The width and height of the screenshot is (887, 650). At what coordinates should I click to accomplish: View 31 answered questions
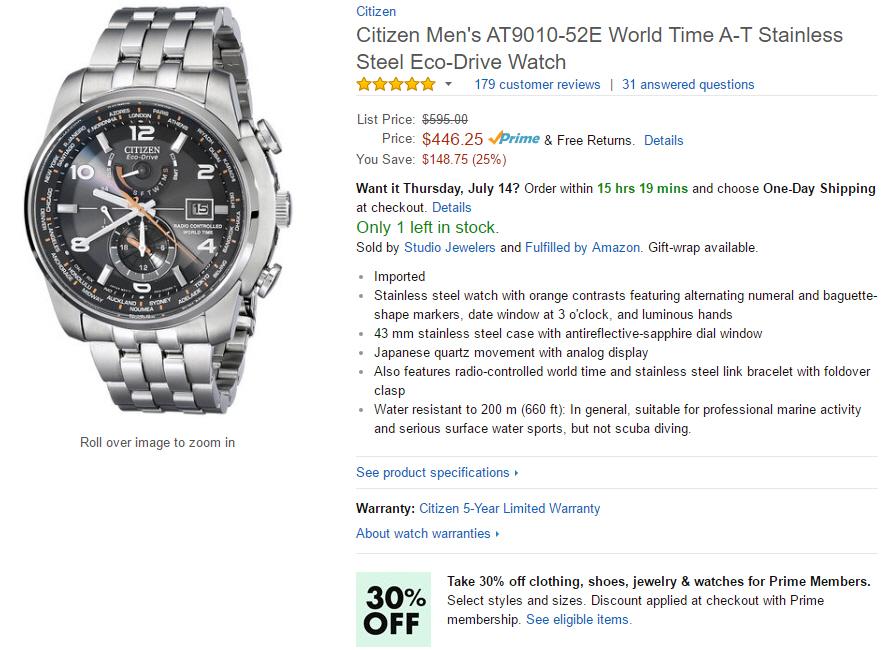(x=688, y=85)
